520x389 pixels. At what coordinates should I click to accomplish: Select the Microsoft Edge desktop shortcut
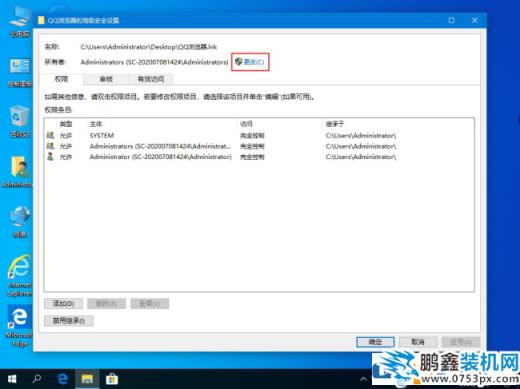[x=20, y=327]
